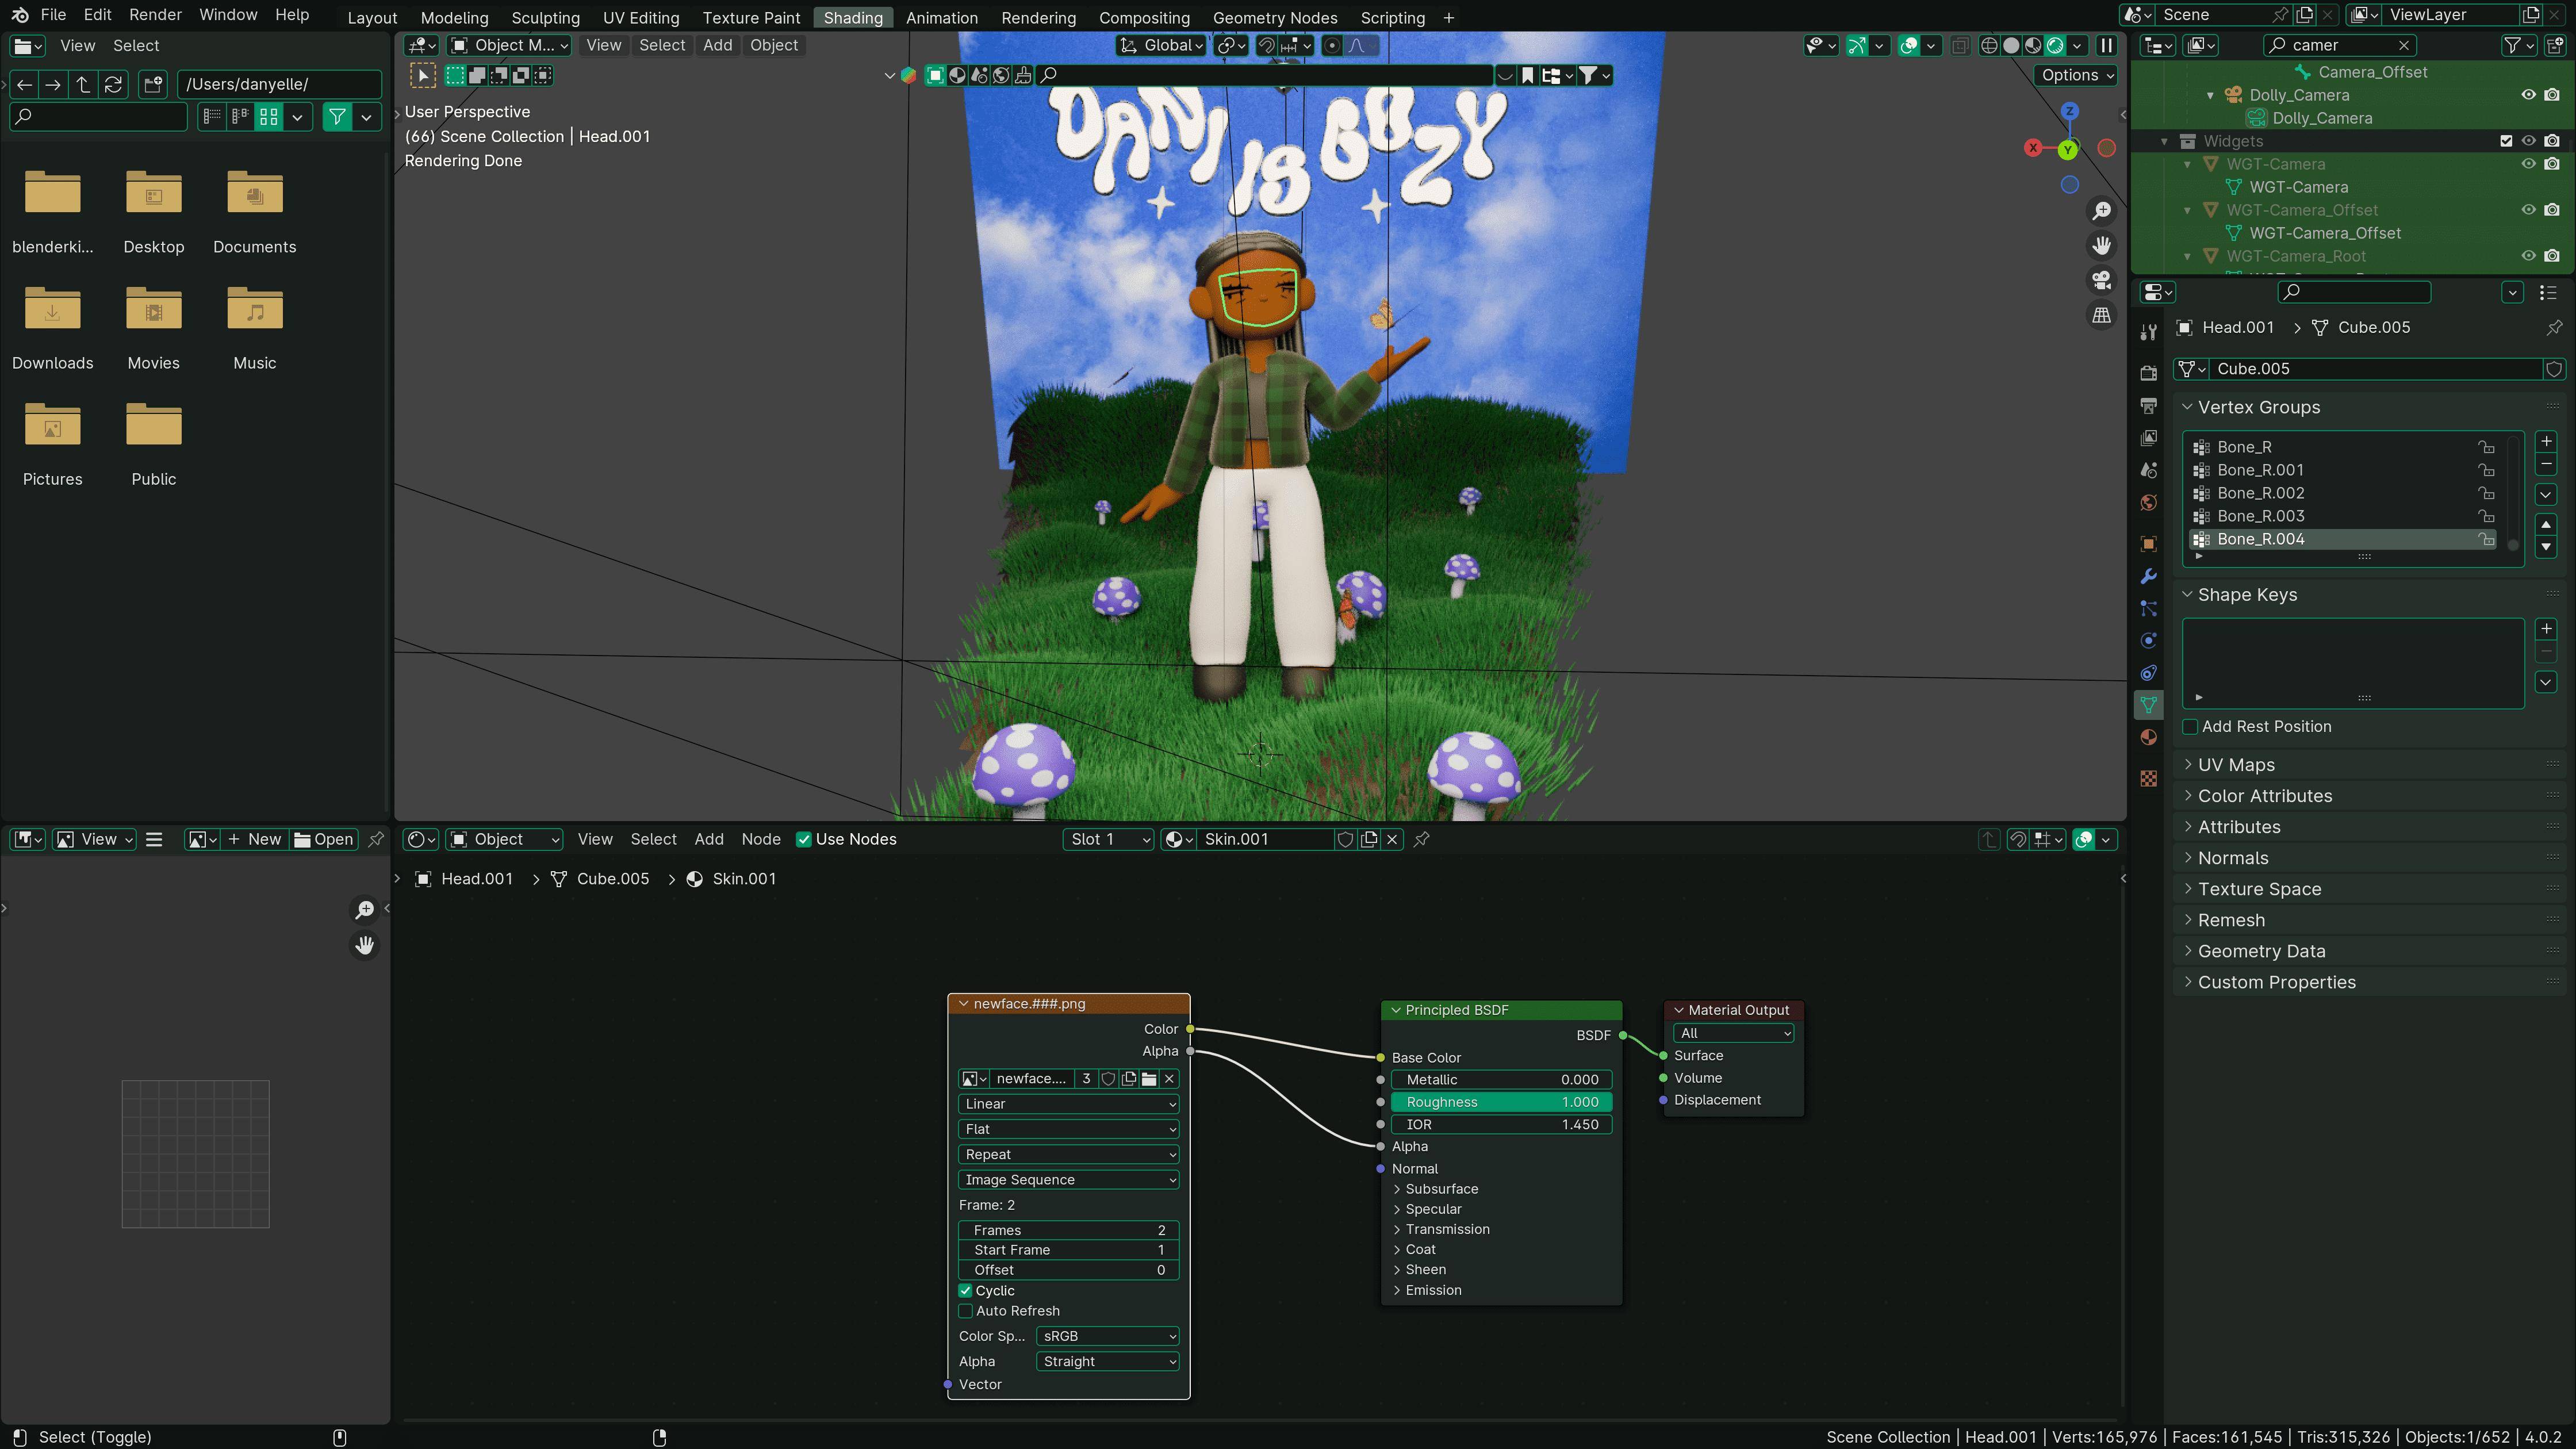The width and height of the screenshot is (2576, 1449).
Task: Click the refresh file list icon
Action: 113,84
